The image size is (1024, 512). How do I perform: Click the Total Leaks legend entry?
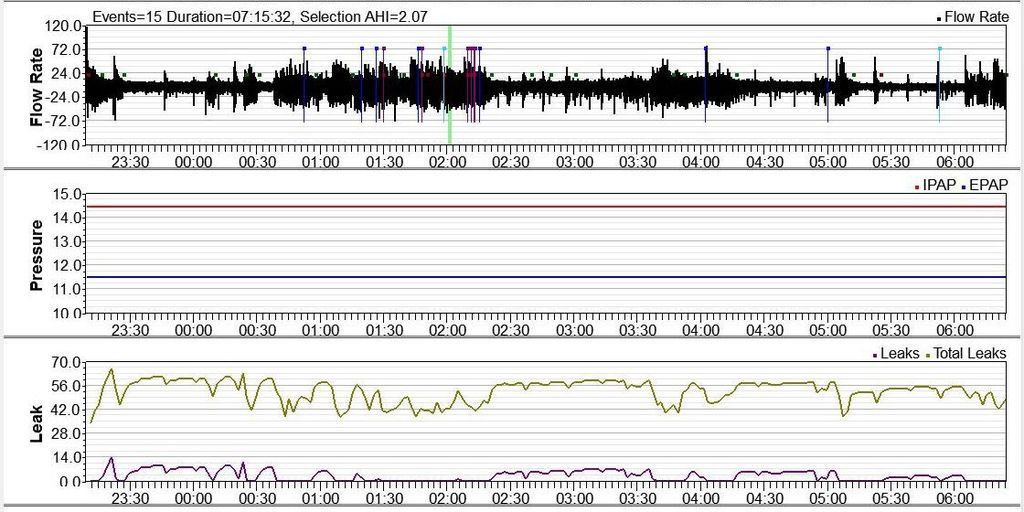(x=968, y=353)
